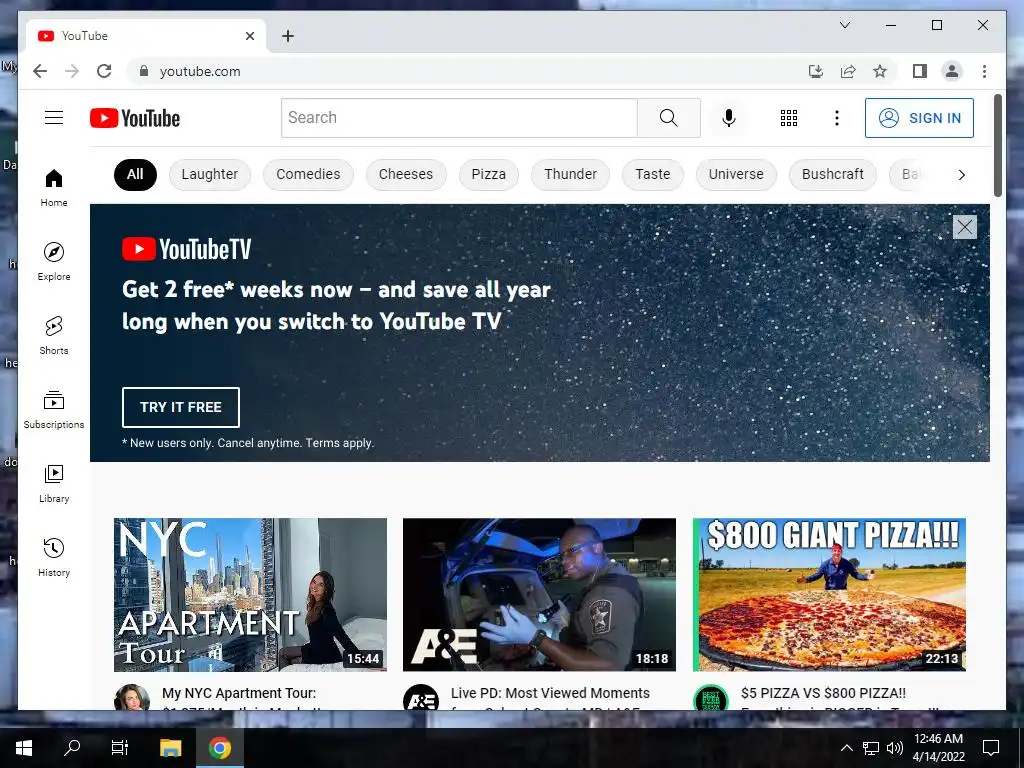Open Windows Start menu
The width and height of the screenshot is (1024, 768).
[x=24, y=748]
